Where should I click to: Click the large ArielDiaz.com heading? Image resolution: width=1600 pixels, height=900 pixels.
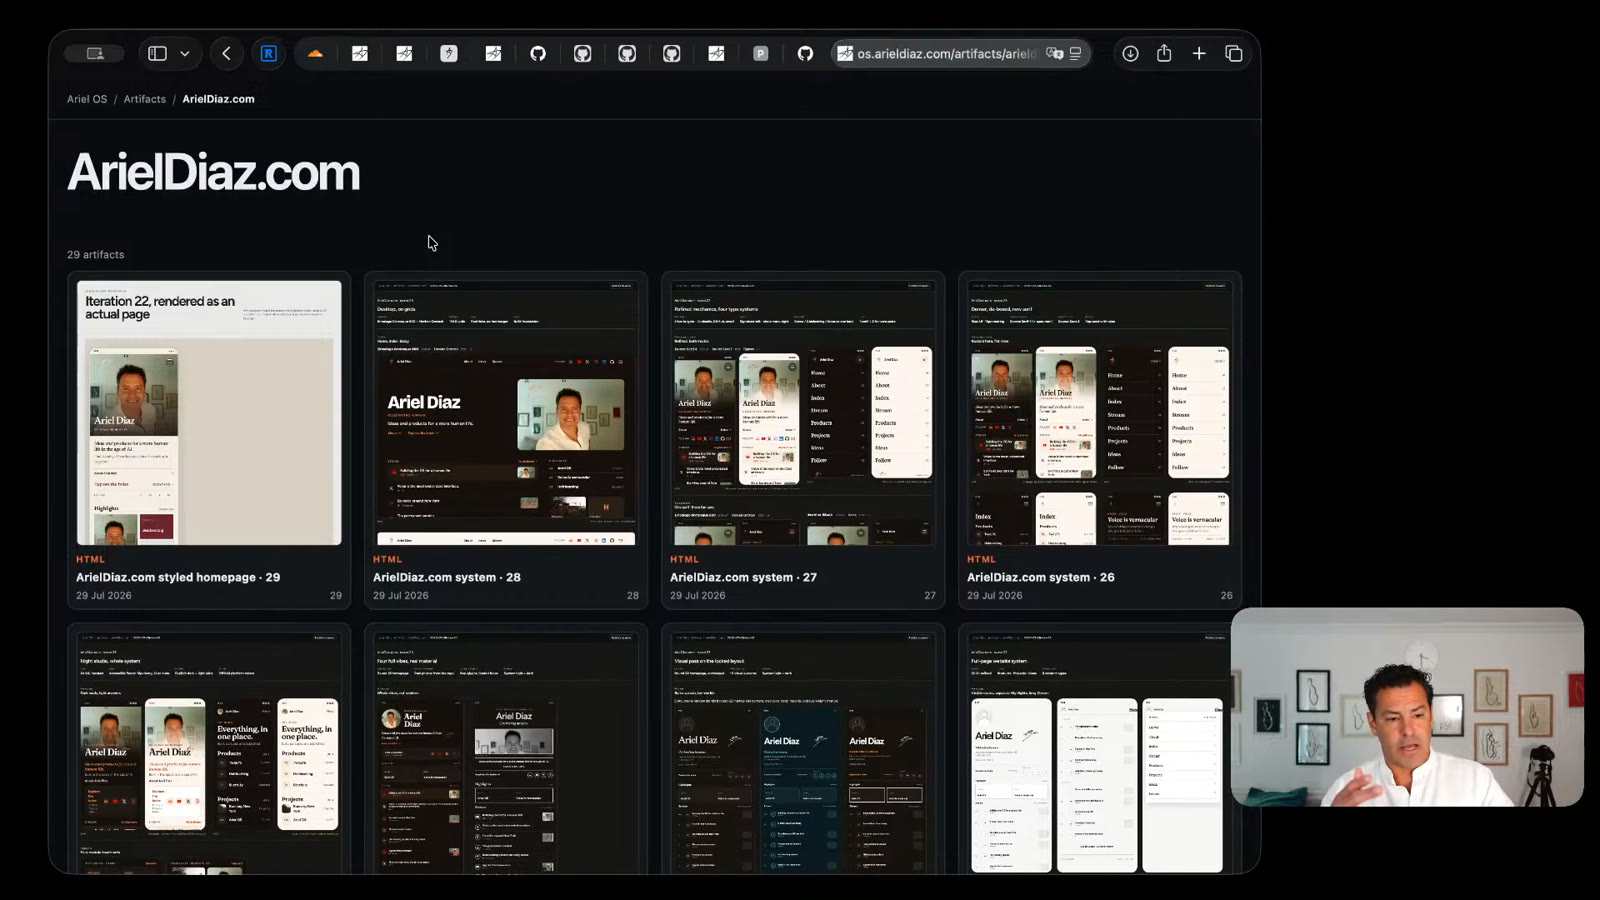point(213,173)
